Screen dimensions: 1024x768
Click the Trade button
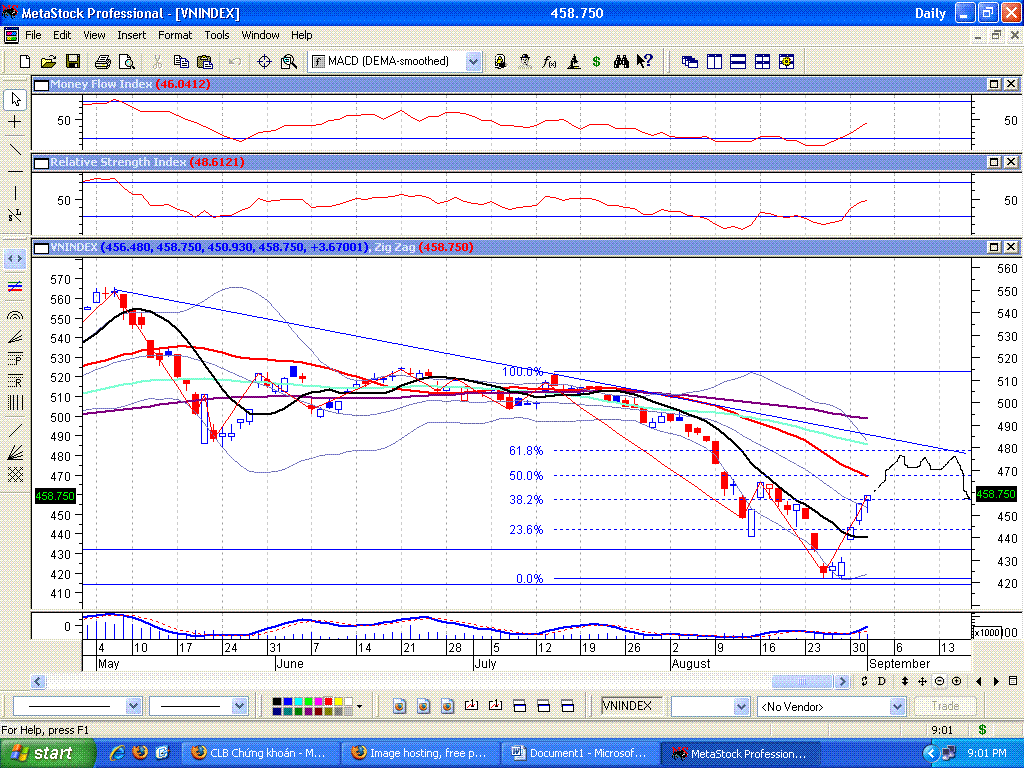point(945,706)
